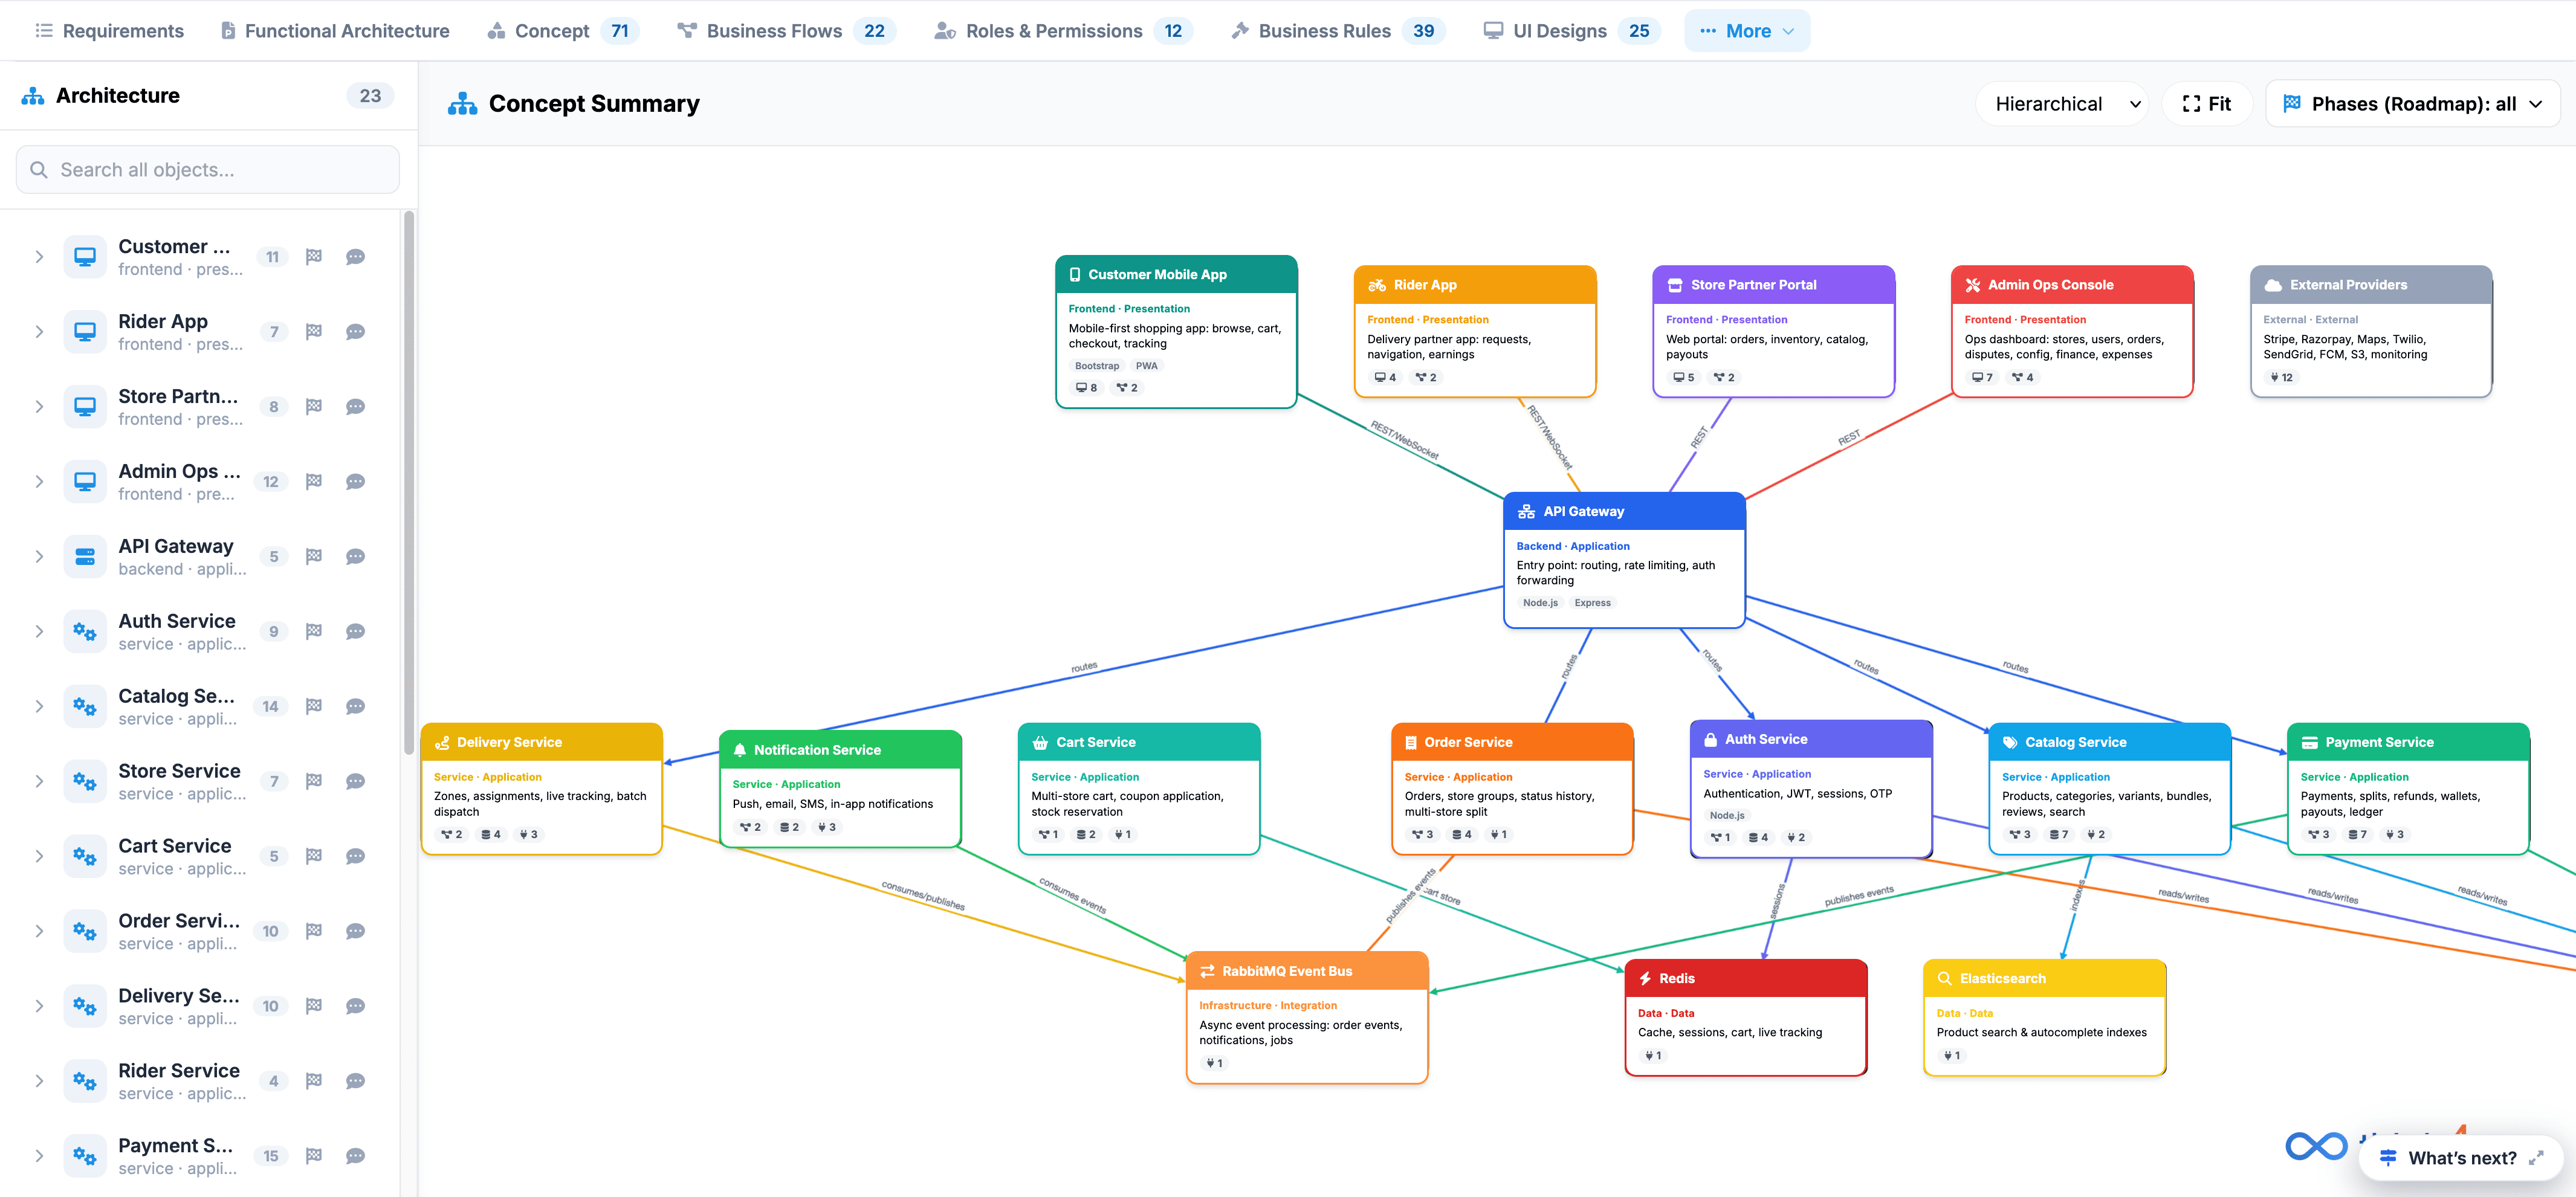Expand the Store Partner tree row
This screenshot has height=1197, width=2576.
pyautogui.click(x=39, y=407)
